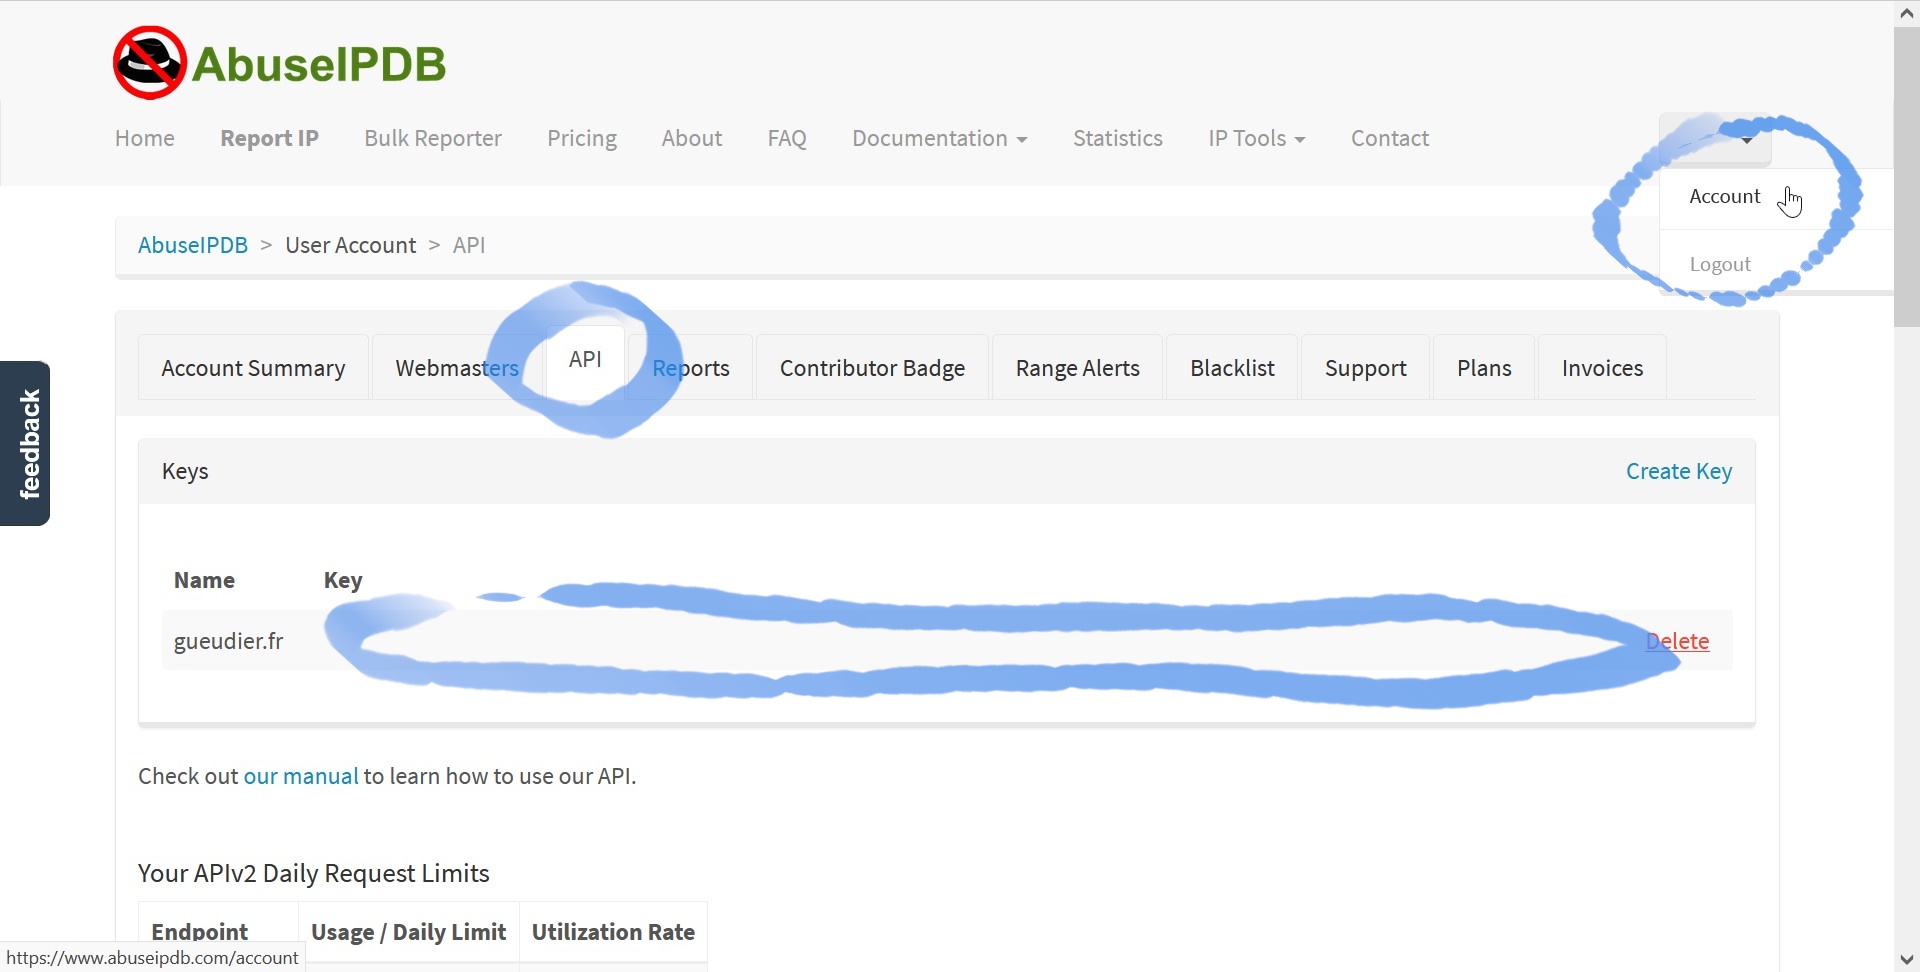Click User Account breadcrumb
Viewport: 1920px width, 972px height.
(350, 245)
